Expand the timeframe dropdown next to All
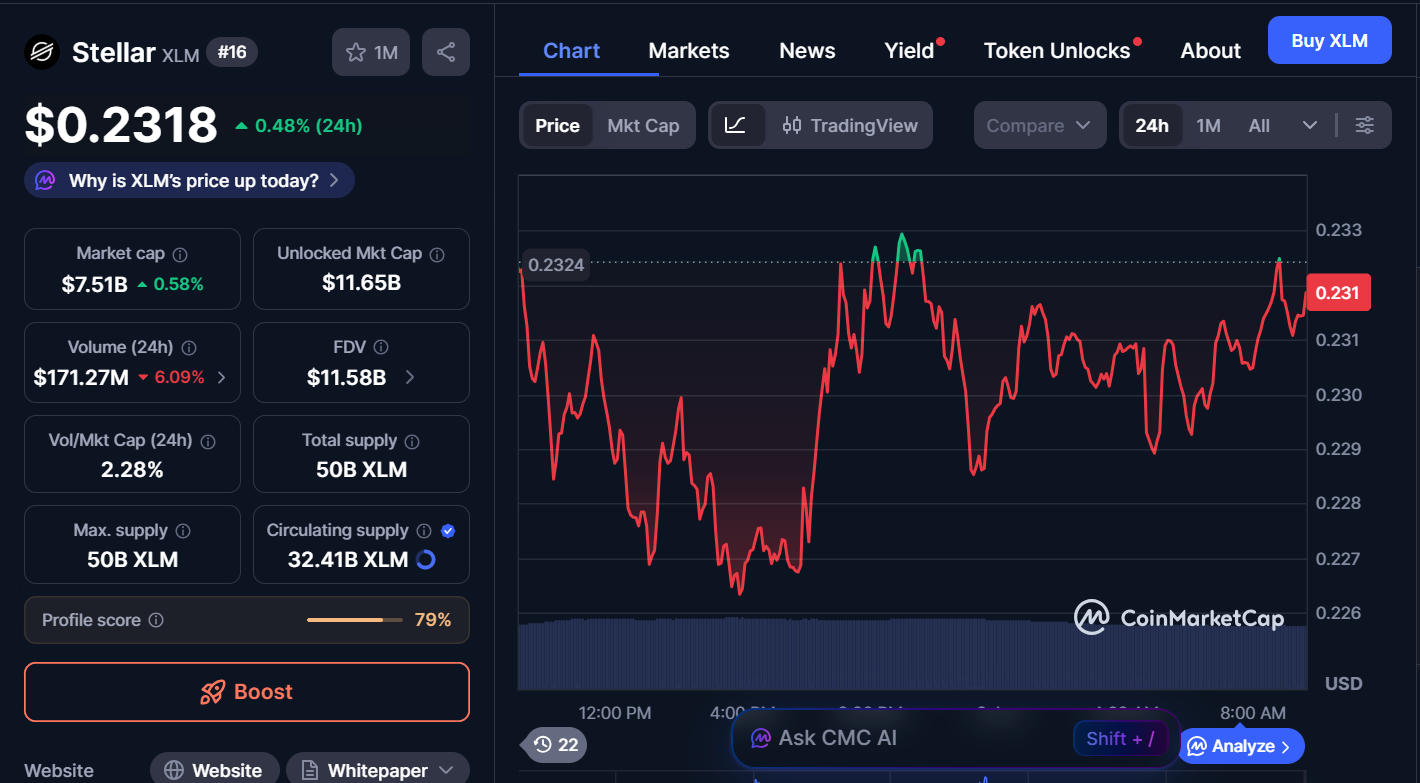Image resolution: width=1420 pixels, height=783 pixels. point(1311,125)
